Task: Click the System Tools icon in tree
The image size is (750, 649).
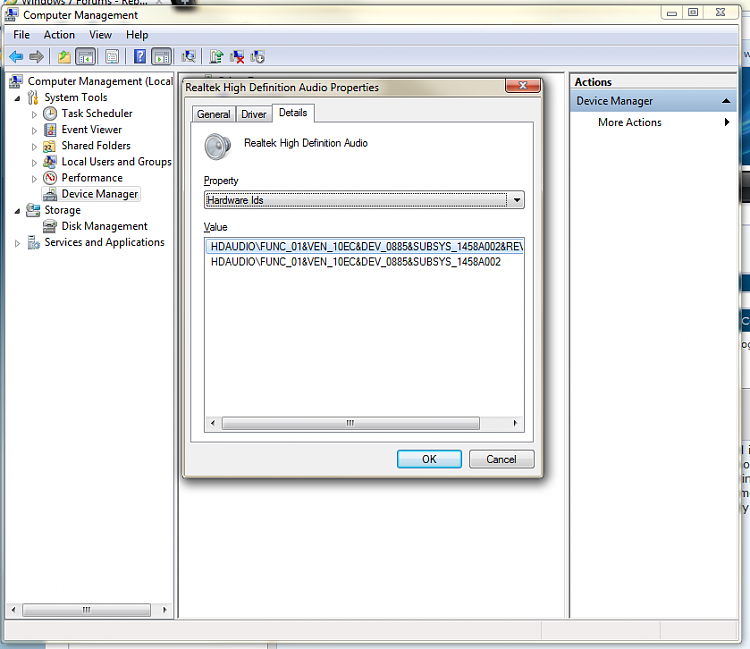Action: pos(33,98)
